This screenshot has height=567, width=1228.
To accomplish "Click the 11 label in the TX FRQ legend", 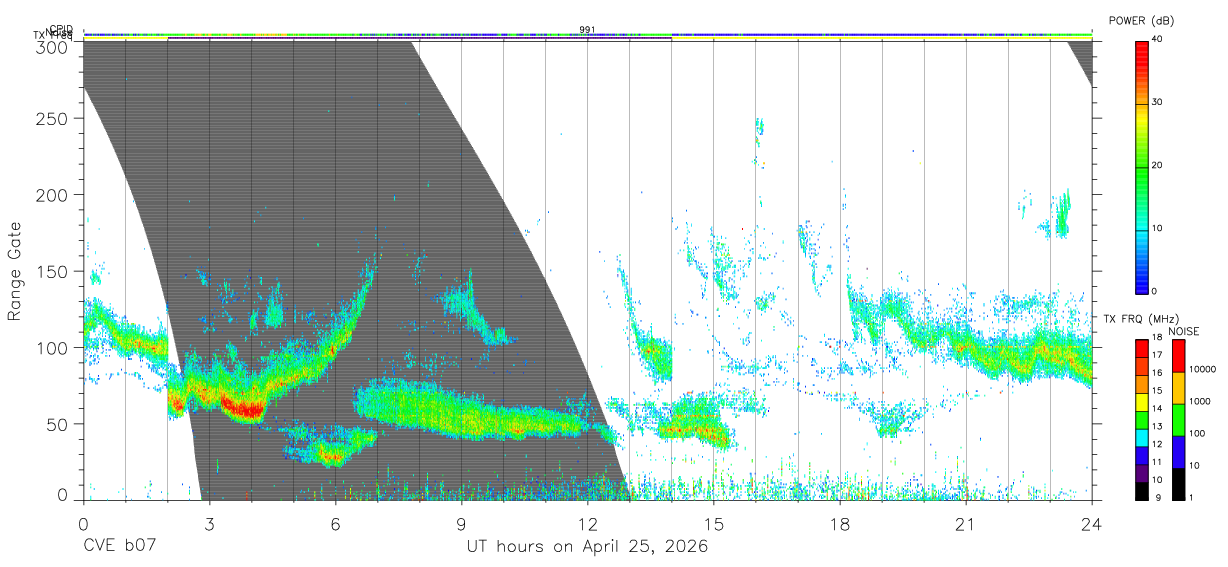I will [1157, 463].
